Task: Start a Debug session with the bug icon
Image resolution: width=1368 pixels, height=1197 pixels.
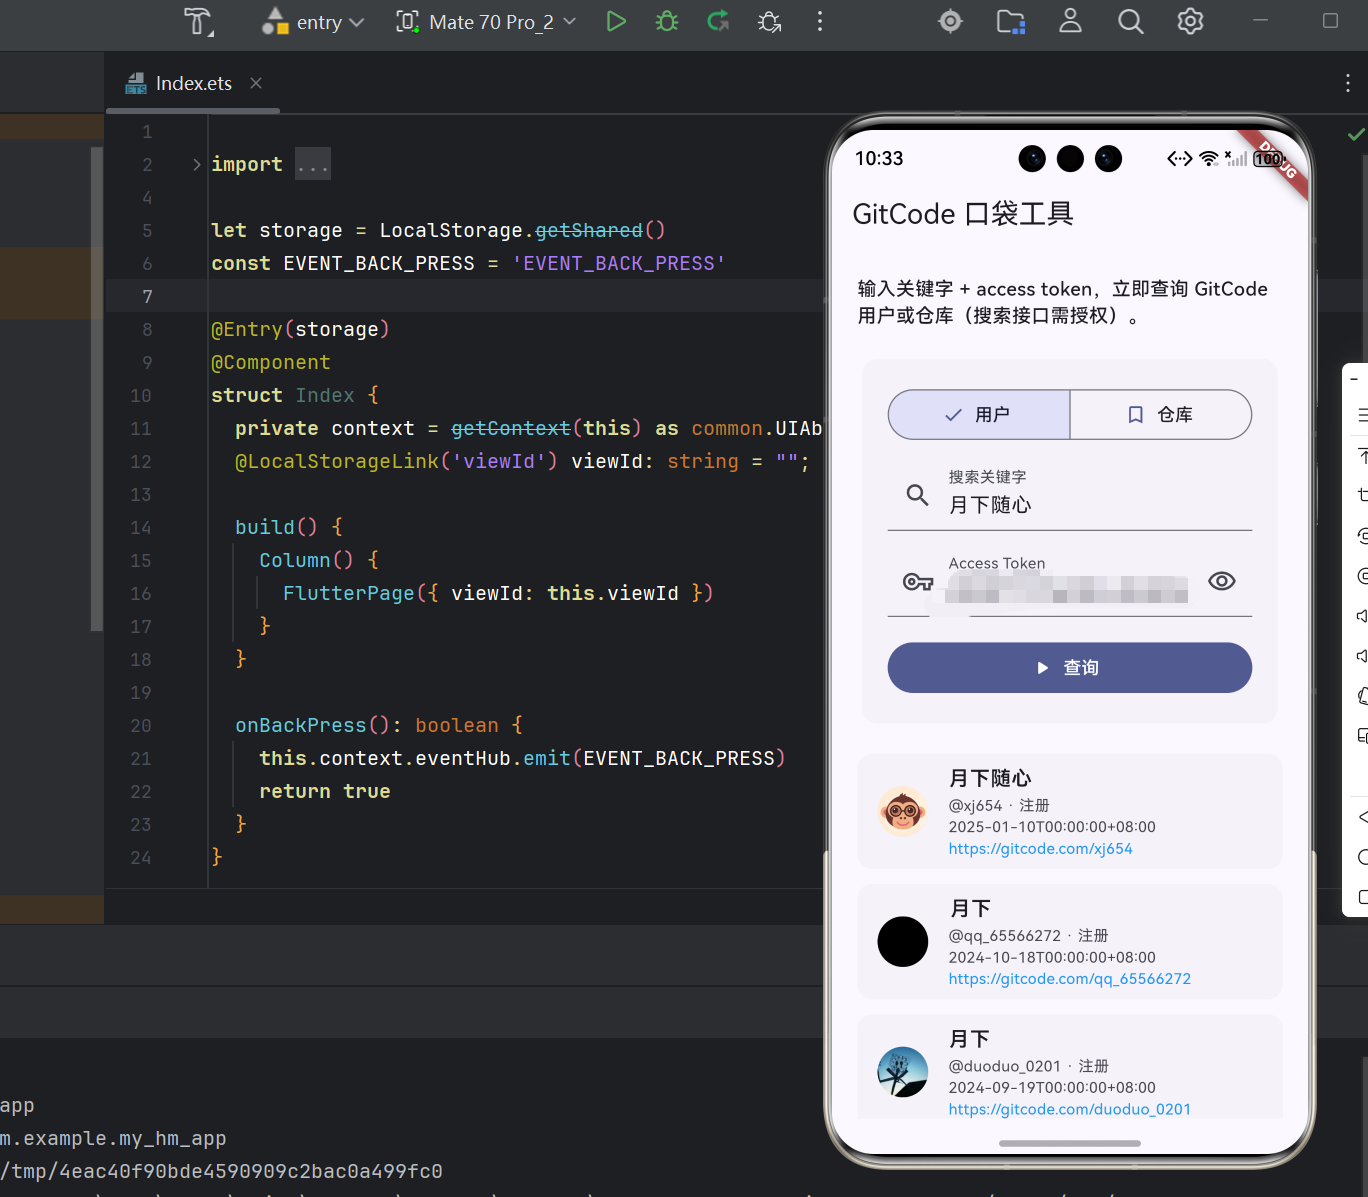Action: (x=666, y=21)
